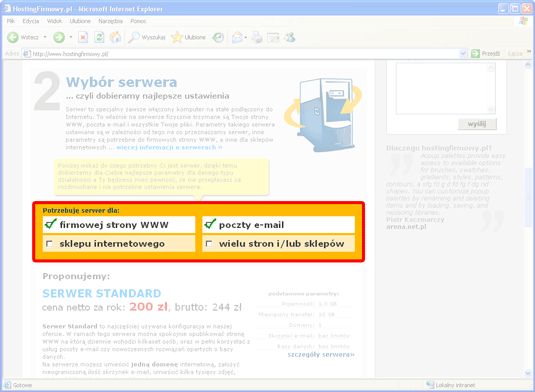
Task: Click the 200 zł price text
Action: (x=148, y=307)
